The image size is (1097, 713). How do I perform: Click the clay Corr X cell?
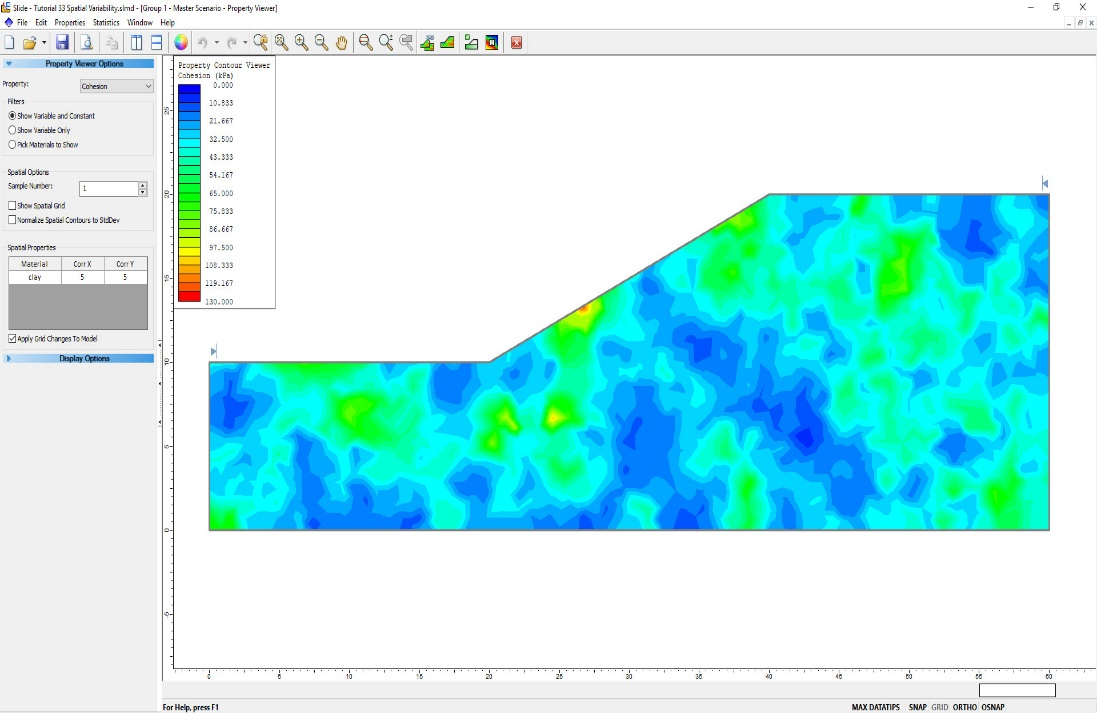click(x=83, y=277)
